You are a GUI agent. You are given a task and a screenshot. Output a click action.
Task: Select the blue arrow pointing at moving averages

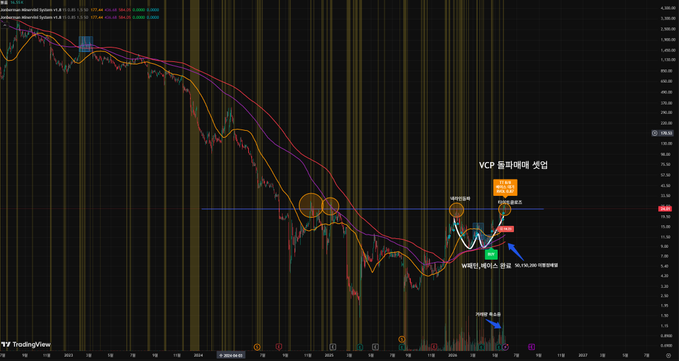coord(516,252)
